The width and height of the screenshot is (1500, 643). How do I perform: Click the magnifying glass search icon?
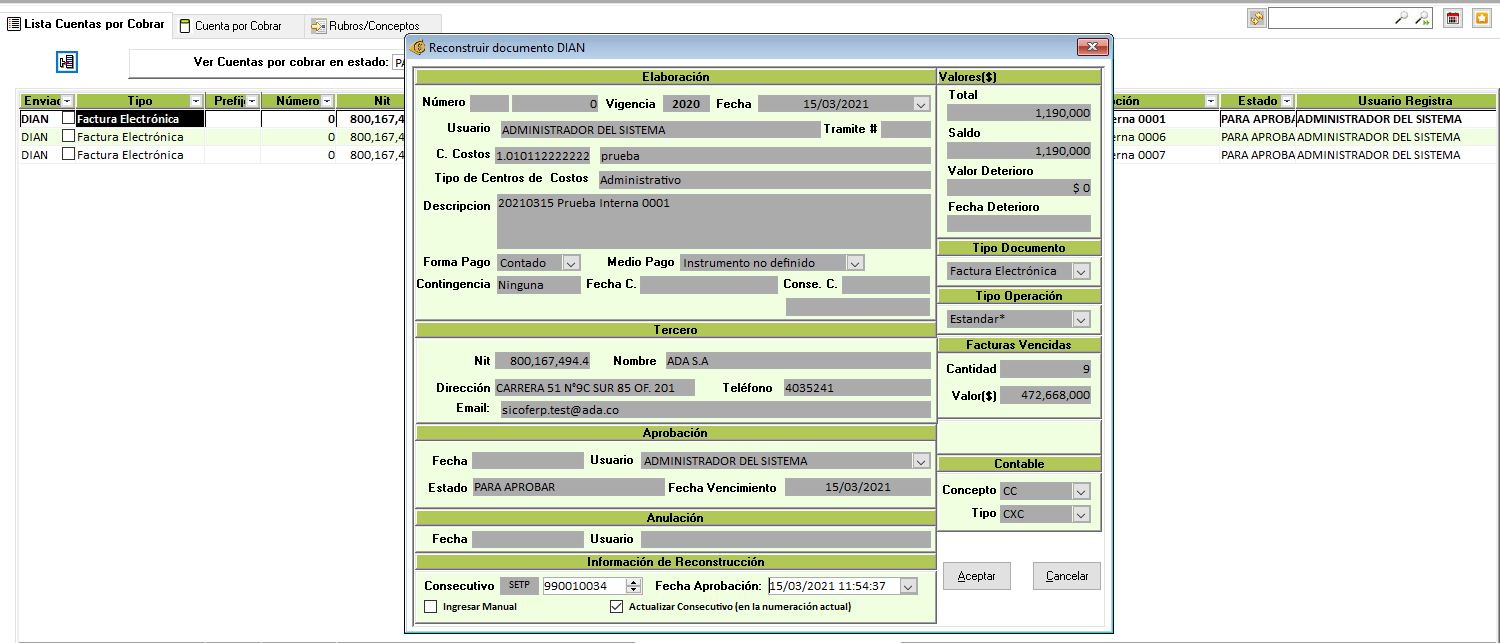click(x=1401, y=18)
